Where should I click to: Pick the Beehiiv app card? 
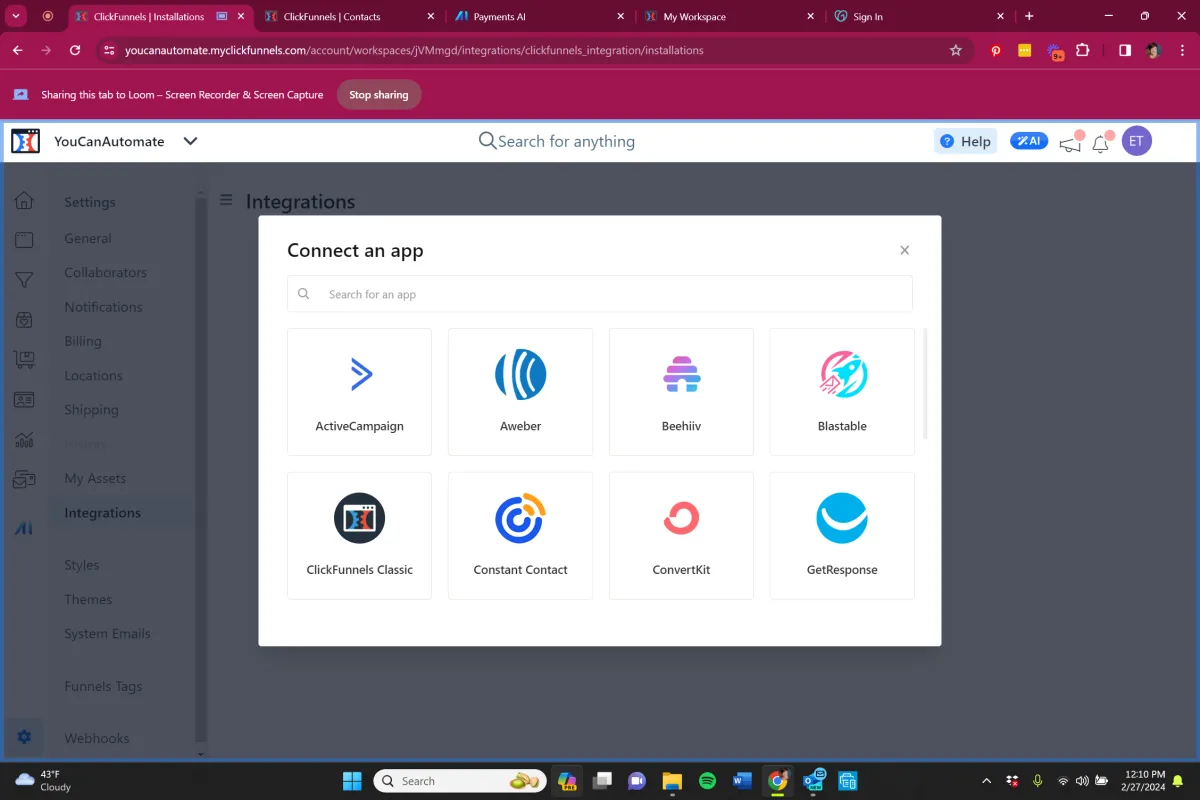pyautogui.click(x=681, y=392)
